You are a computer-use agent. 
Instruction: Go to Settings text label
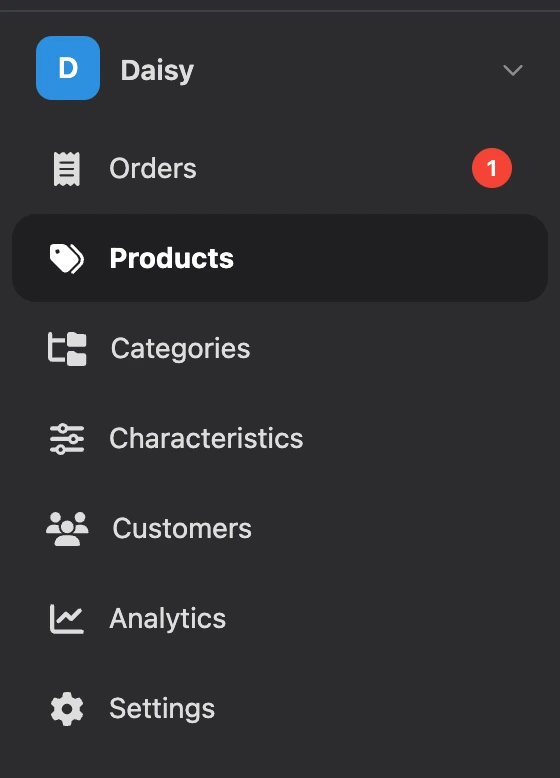click(x=162, y=709)
